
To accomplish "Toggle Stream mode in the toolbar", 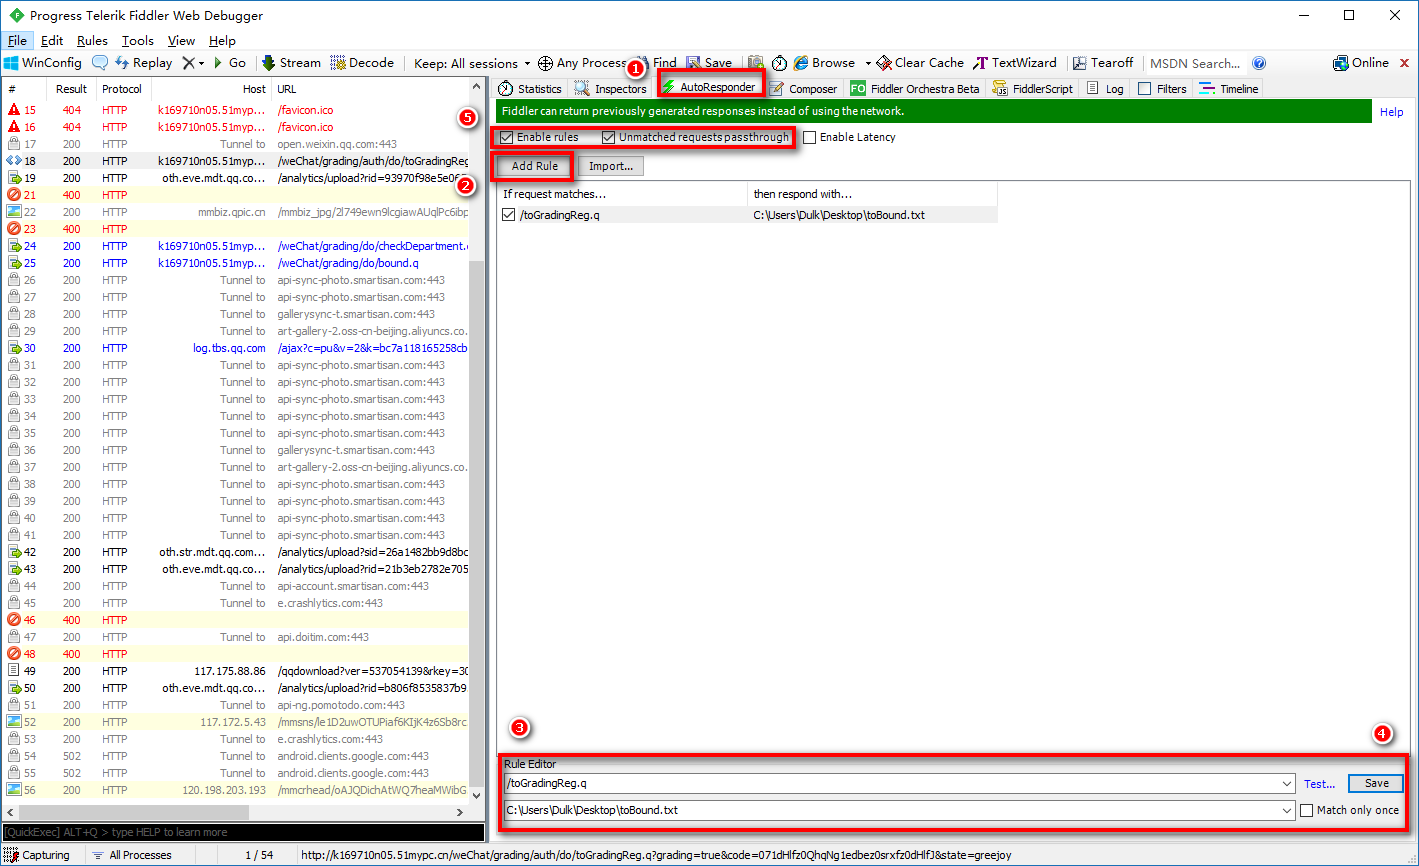I will 291,63.
